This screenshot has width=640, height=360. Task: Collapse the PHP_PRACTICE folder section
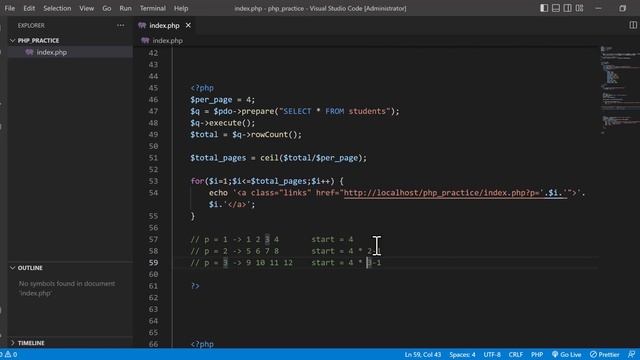(x=38, y=40)
